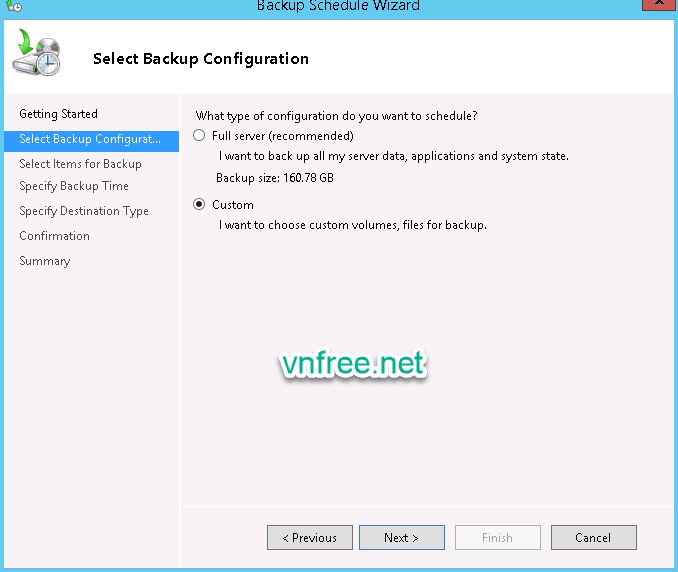Open Select Backup Configuration step
678x572 pixels.
pyautogui.click(x=90, y=139)
